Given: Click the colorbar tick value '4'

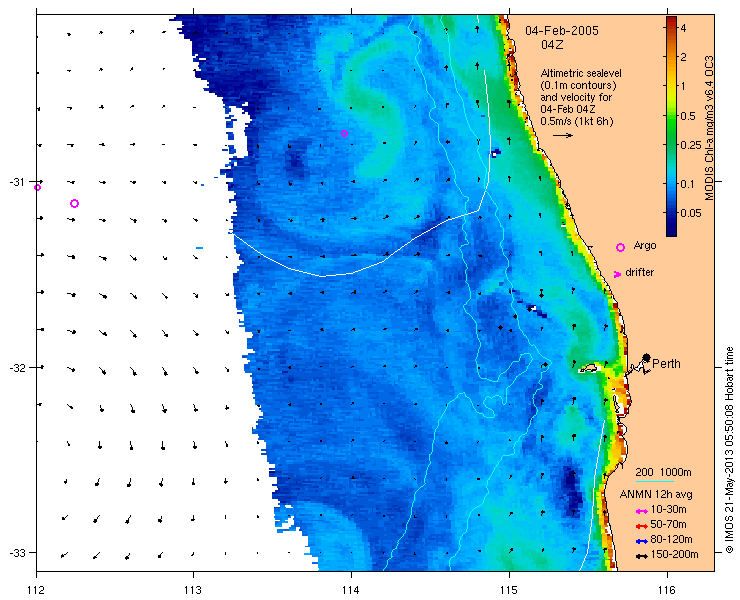Looking at the screenshot, I should (683, 28).
